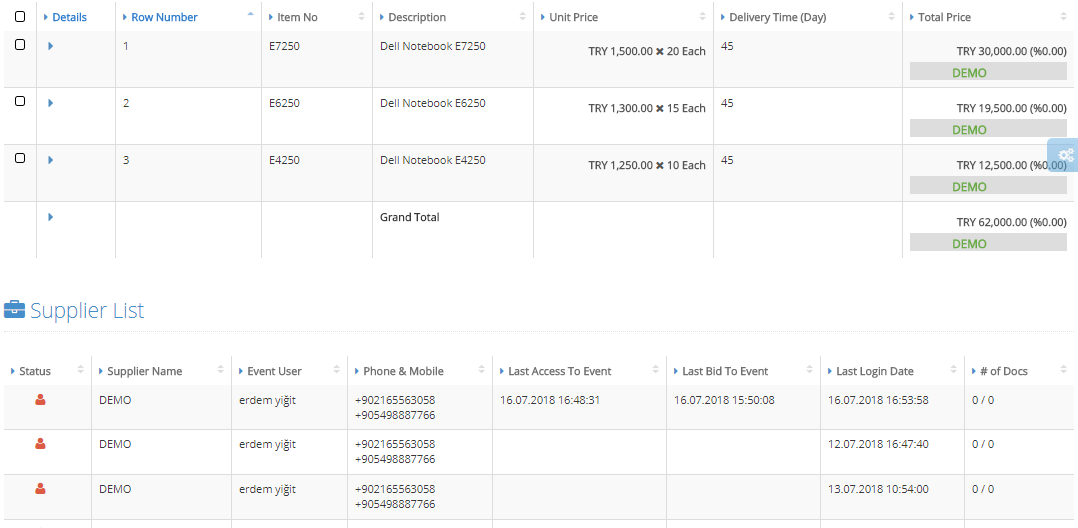Click the Row Number header link
This screenshot has height=528, width=1078.
coord(164,17)
